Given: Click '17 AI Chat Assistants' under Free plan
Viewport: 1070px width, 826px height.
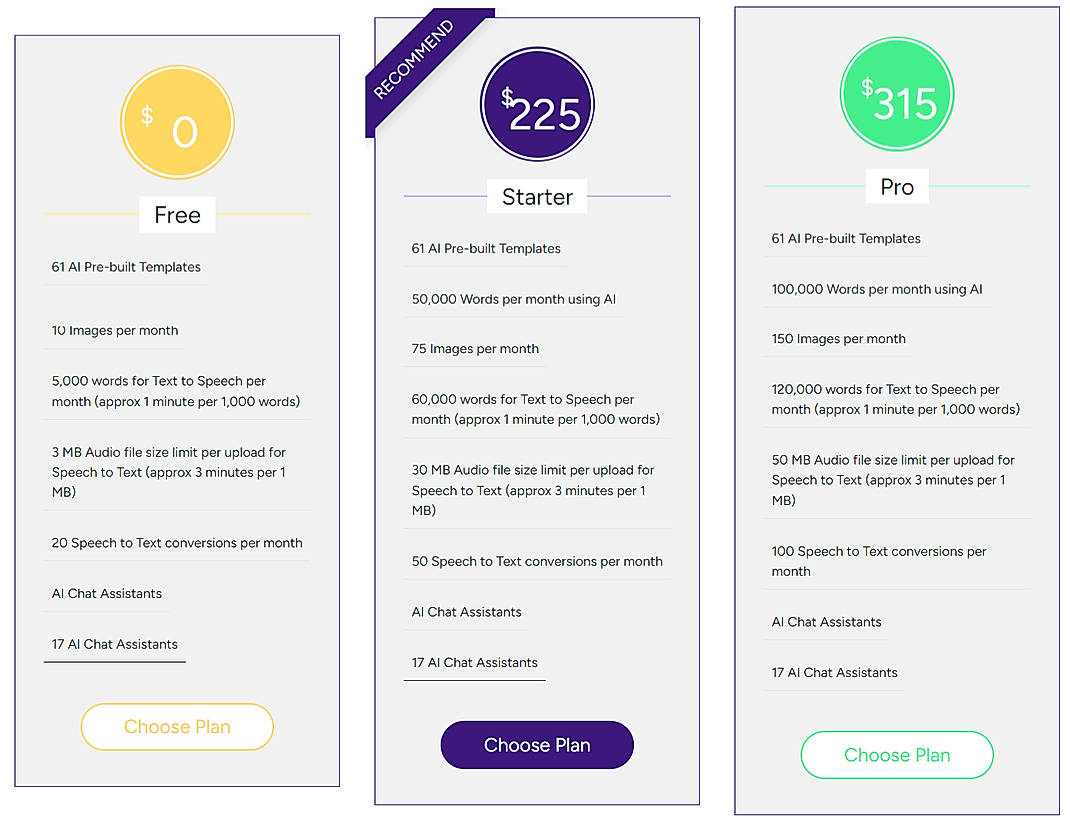Looking at the screenshot, I should (x=114, y=644).
